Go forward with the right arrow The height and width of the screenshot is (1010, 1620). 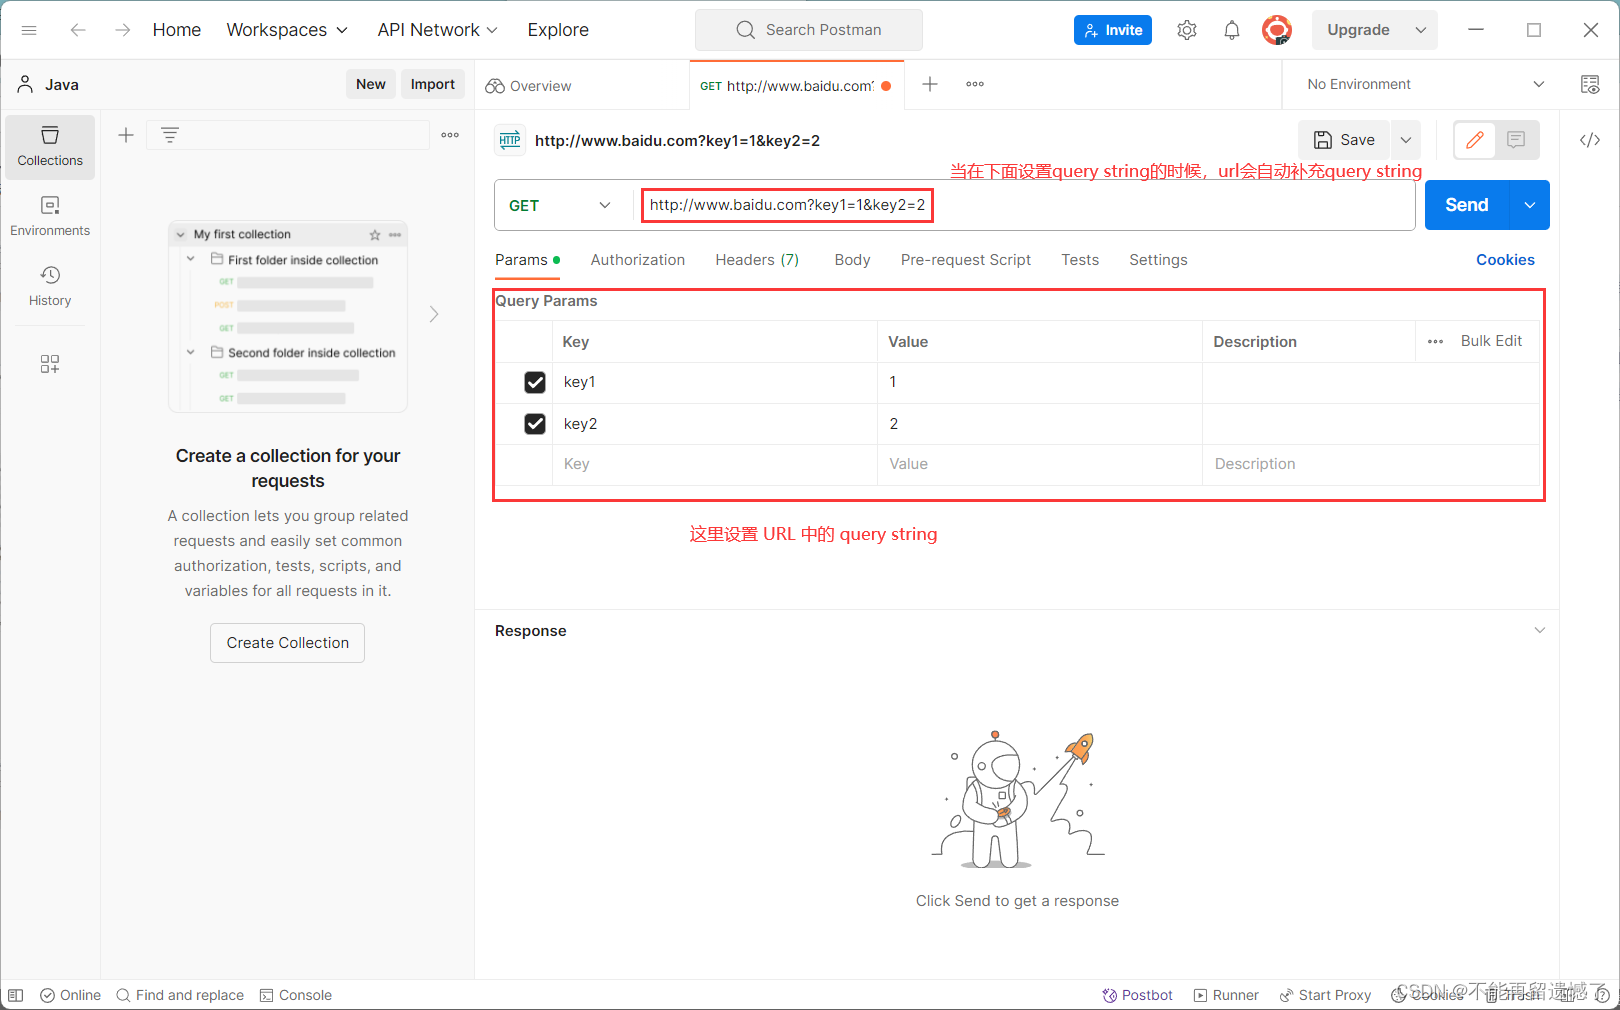[122, 30]
